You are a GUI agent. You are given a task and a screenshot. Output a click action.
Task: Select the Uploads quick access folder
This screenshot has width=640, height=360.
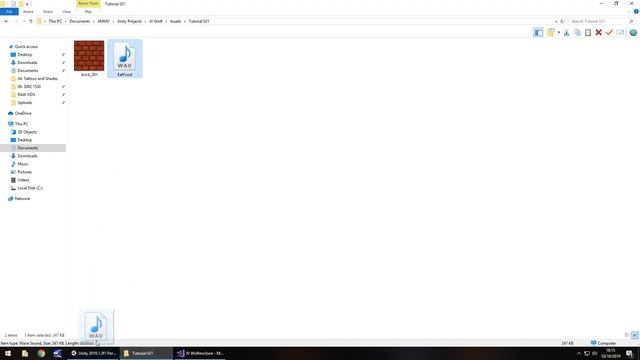tap(24, 103)
